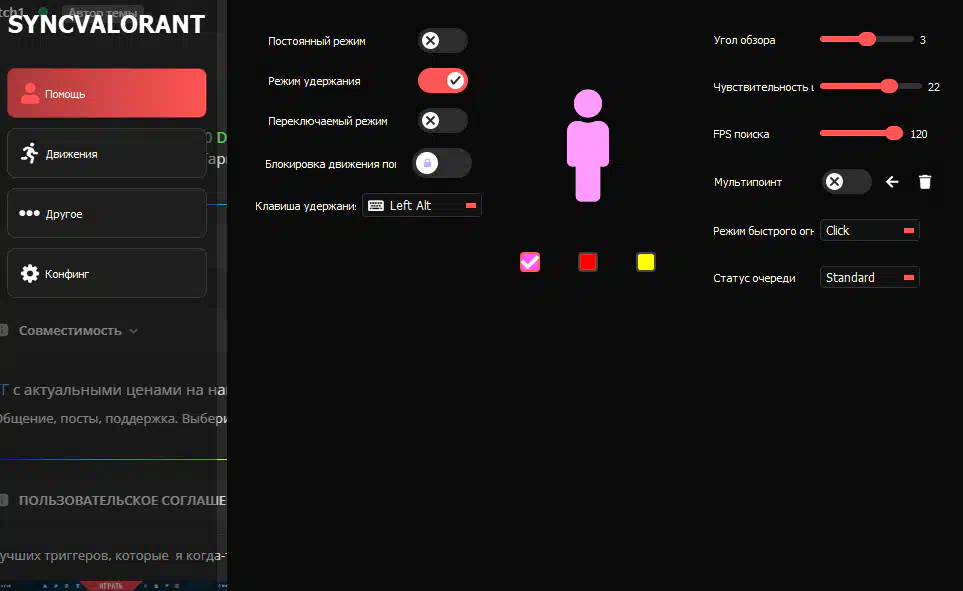Toggle the Блокировка движения lock switch
Screen dimensions: 963x591
pos(441,163)
